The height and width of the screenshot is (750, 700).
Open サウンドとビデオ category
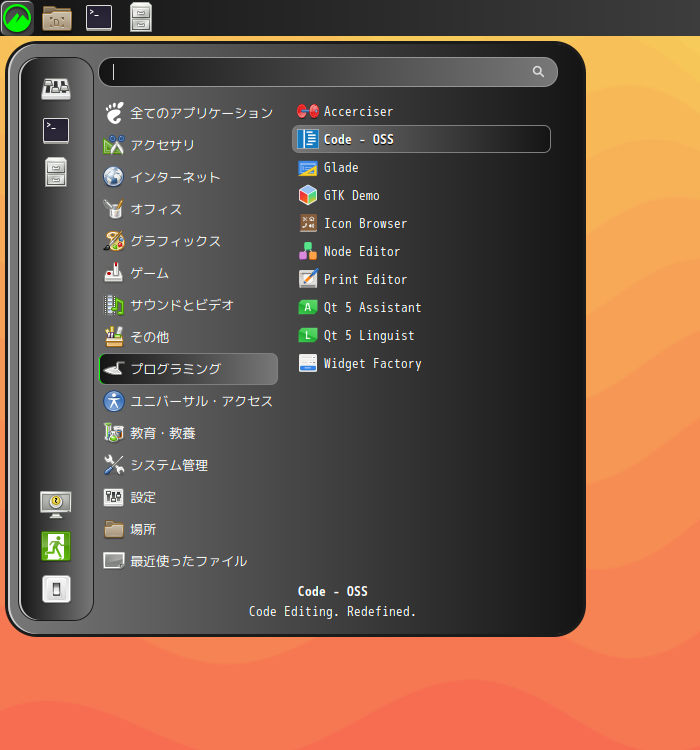pos(189,305)
